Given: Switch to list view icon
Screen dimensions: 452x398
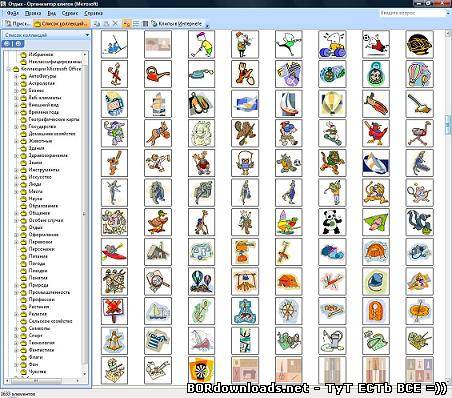Looking at the screenshot, I should [136, 24].
